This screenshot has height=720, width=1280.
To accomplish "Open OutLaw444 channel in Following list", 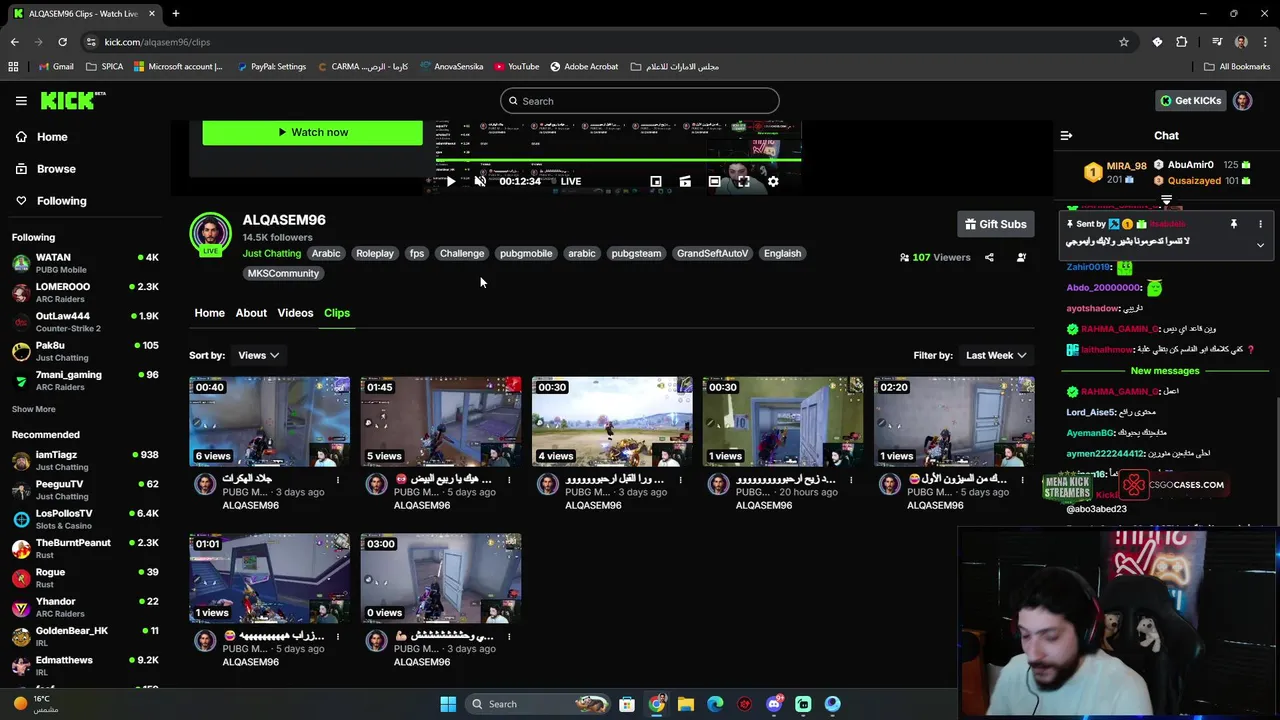I will tap(85, 322).
